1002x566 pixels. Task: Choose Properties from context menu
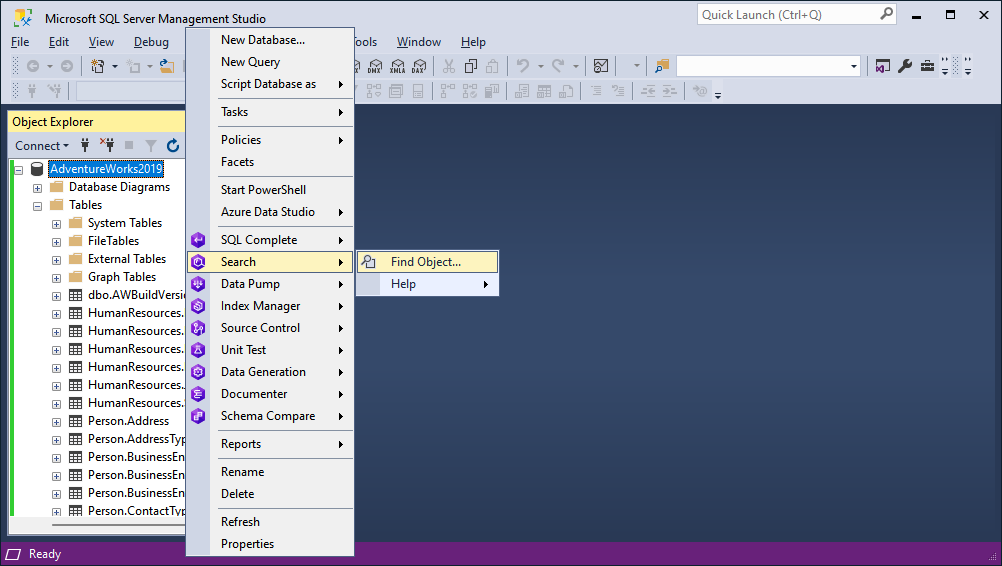(x=270, y=544)
